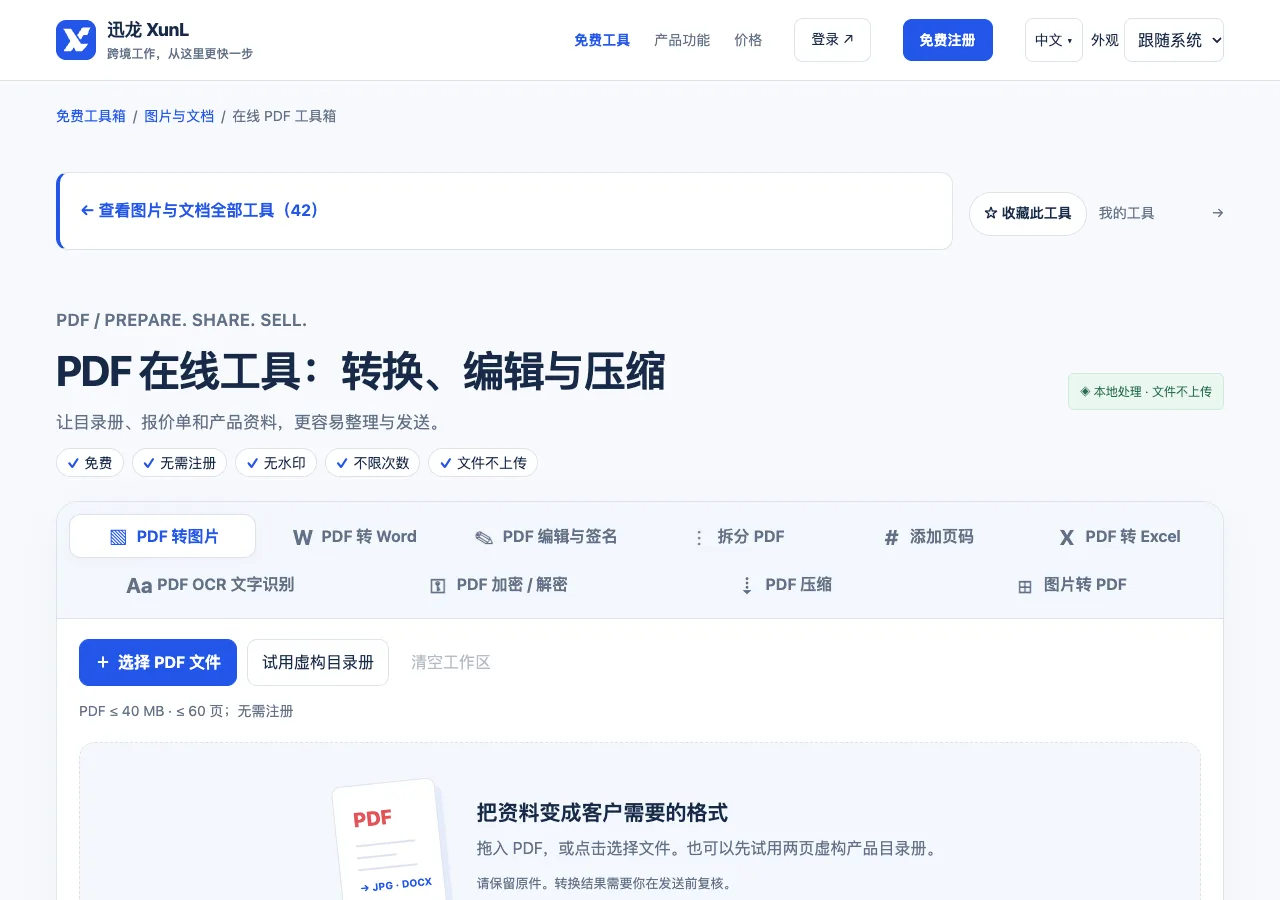This screenshot has width=1280, height=900.
Task: Switch to the PDF OCR 文字识别 tab
Action: pyautogui.click(x=210, y=585)
